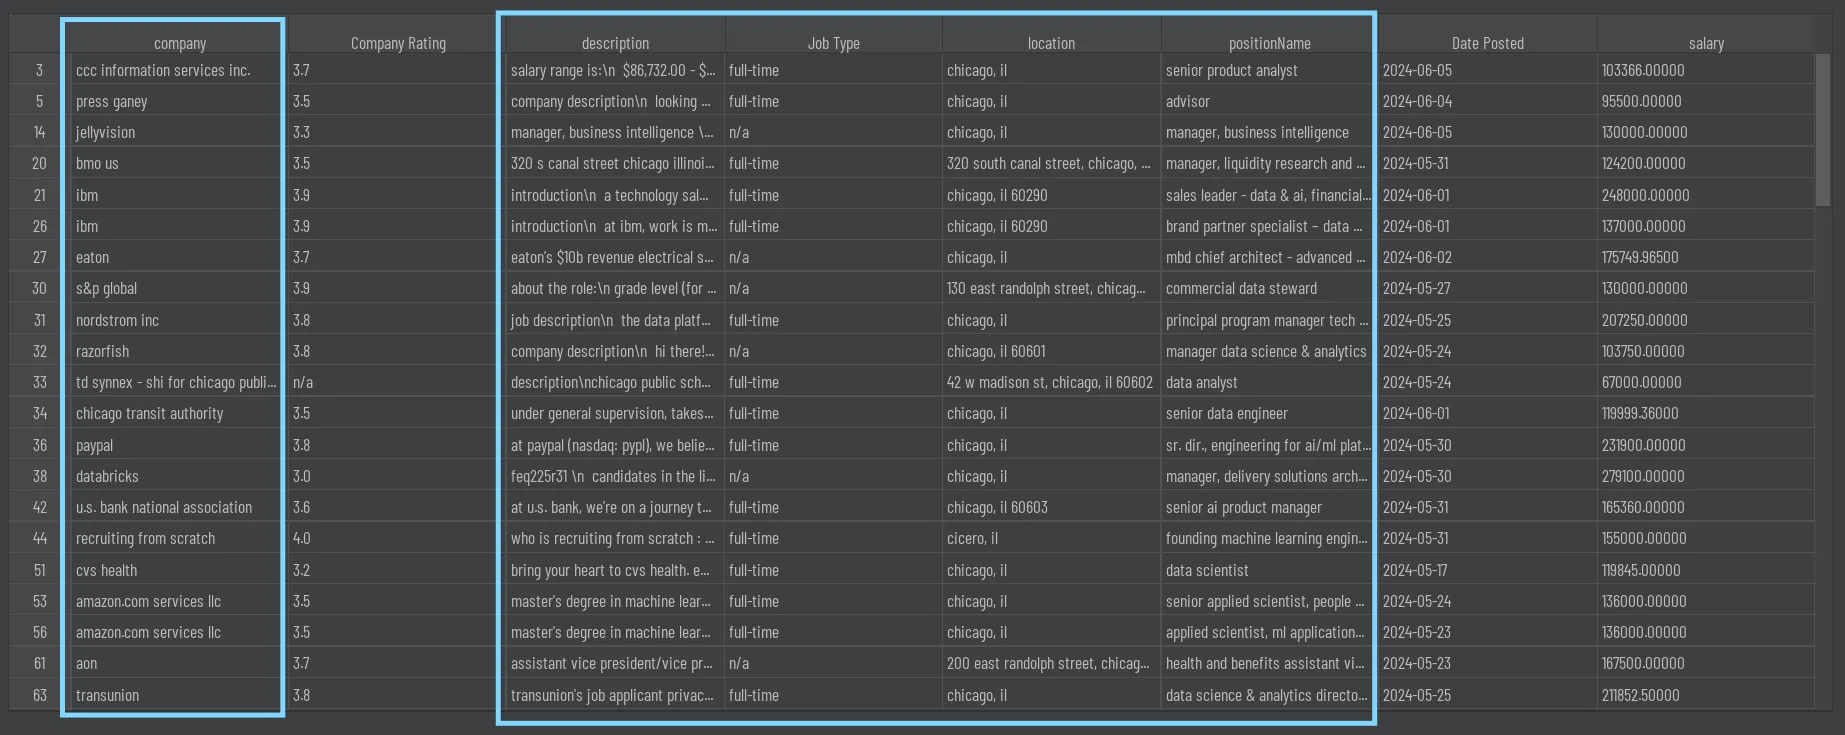Select description 'at paypal (nasdaq: pypl)...'
The height and width of the screenshot is (735, 1845).
click(x=615, y=445)
